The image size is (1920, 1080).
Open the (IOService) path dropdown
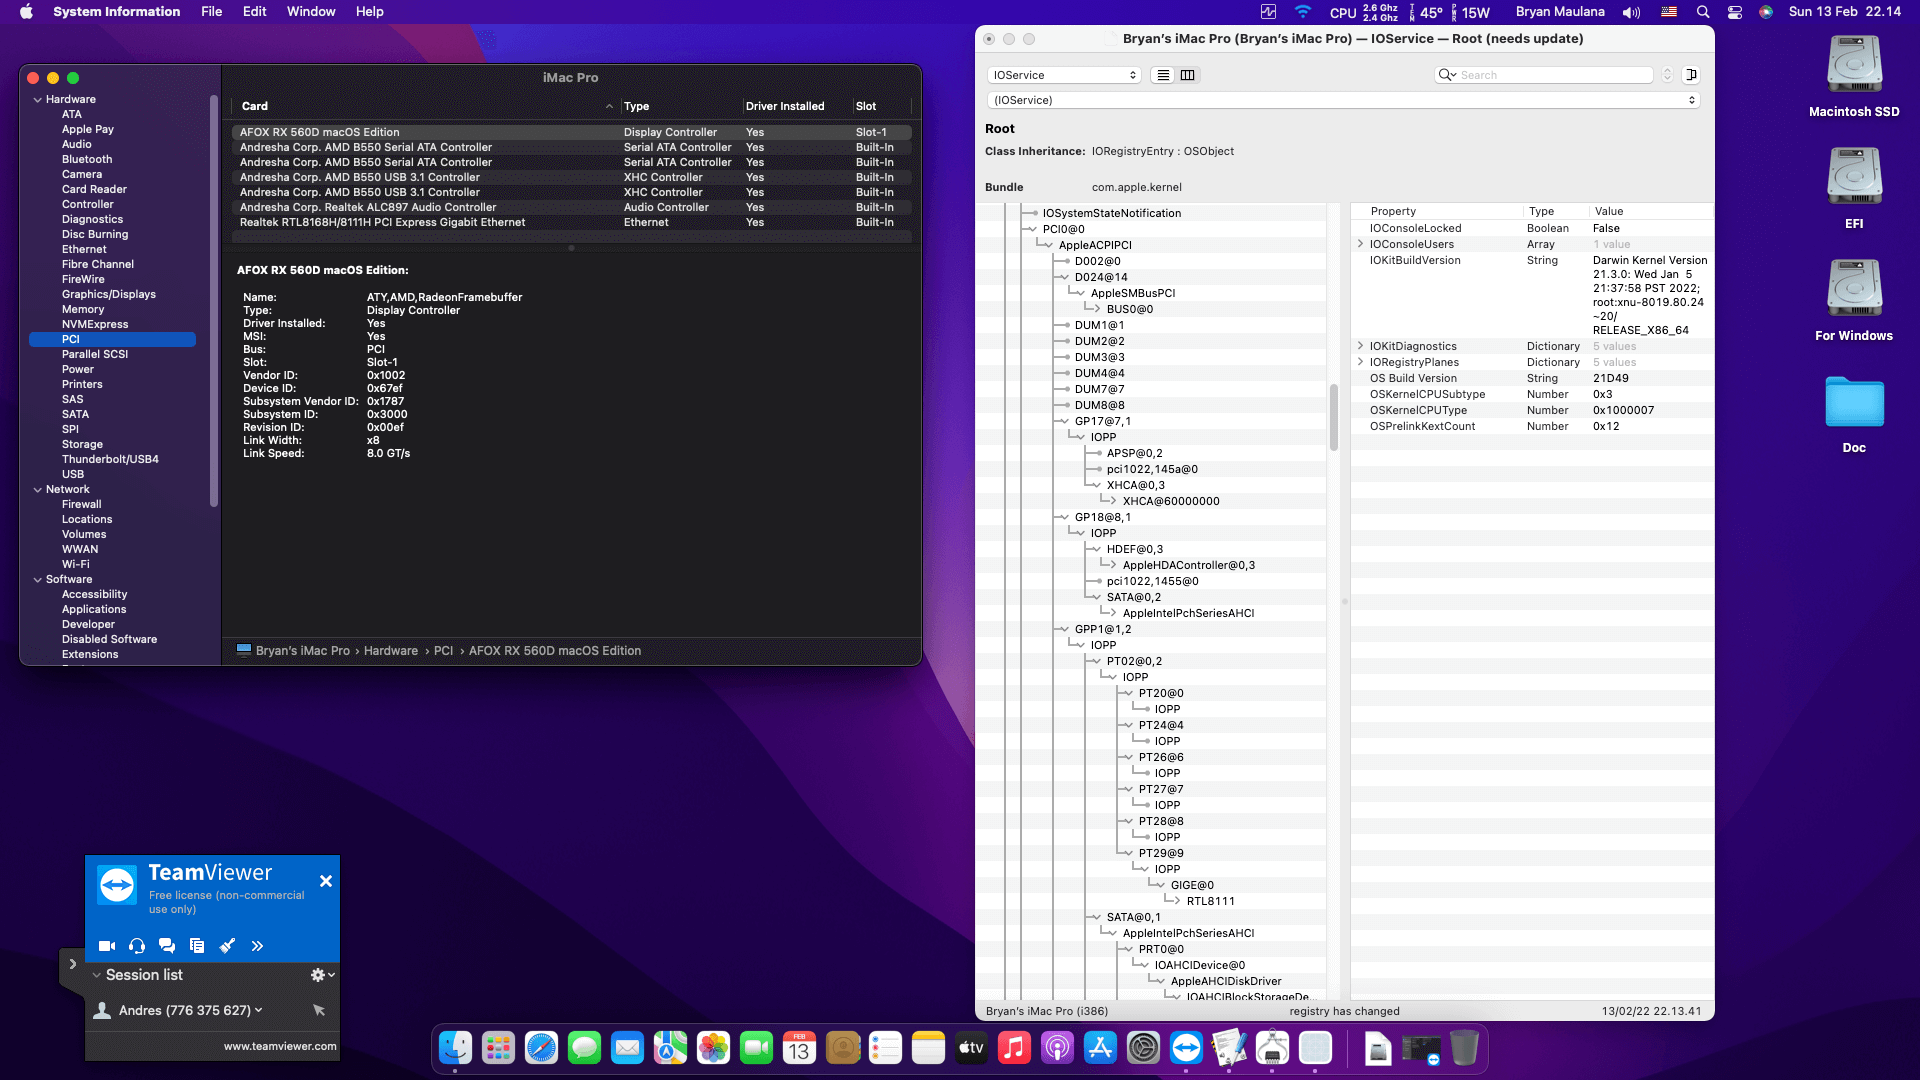point(1343,100)
